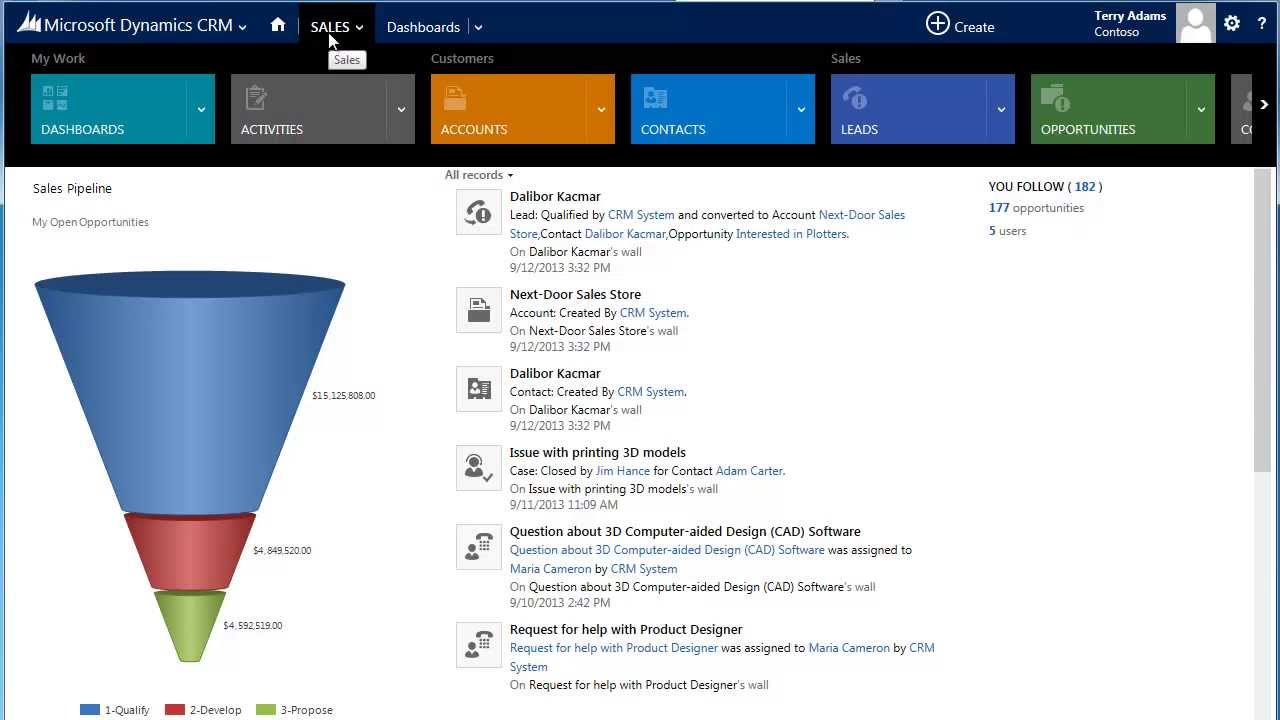Click 2-Develop red legend swatch
Image resolution: width=1280 pixels, height=720 pixels.
point(175,710)
